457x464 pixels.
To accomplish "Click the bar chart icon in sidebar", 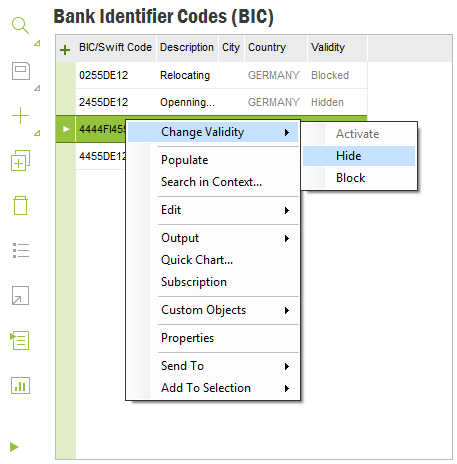I will [20, 385].
